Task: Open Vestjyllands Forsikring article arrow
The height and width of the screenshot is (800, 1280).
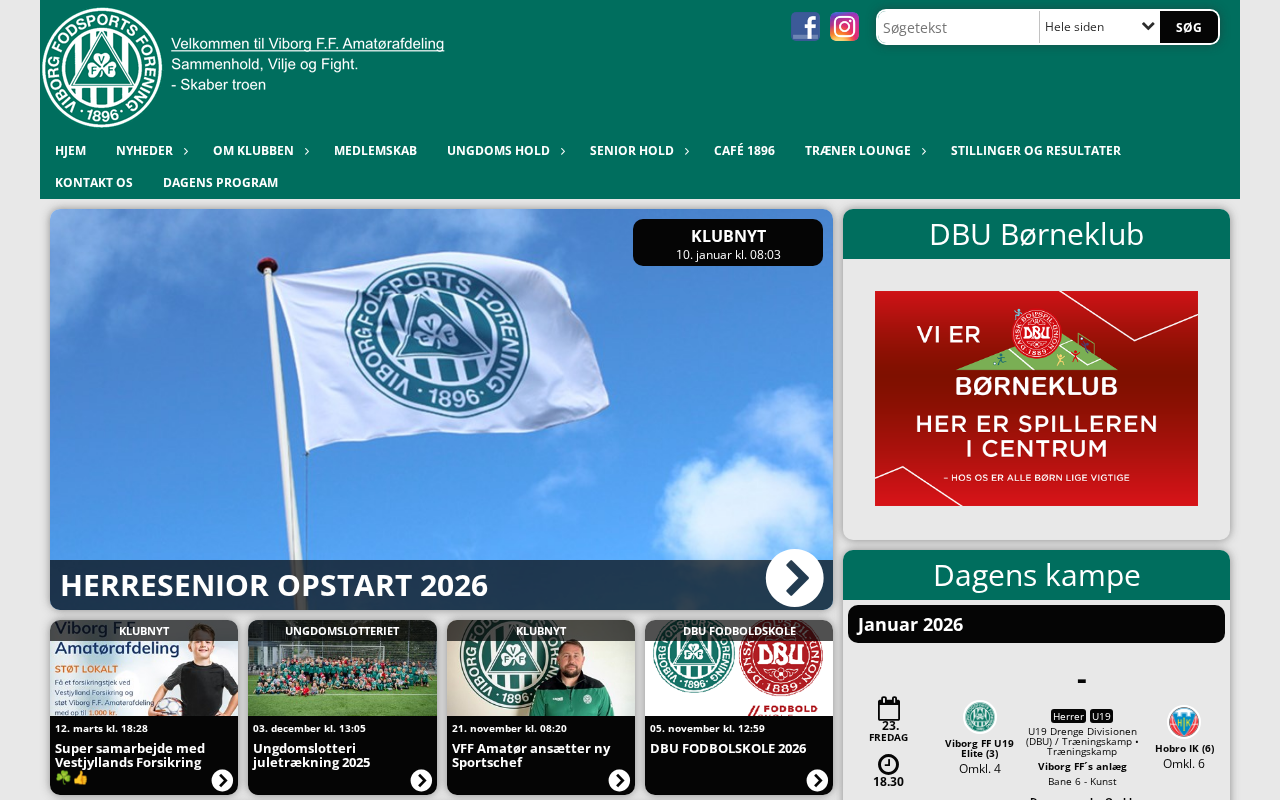Action: [x=222, y=780]
